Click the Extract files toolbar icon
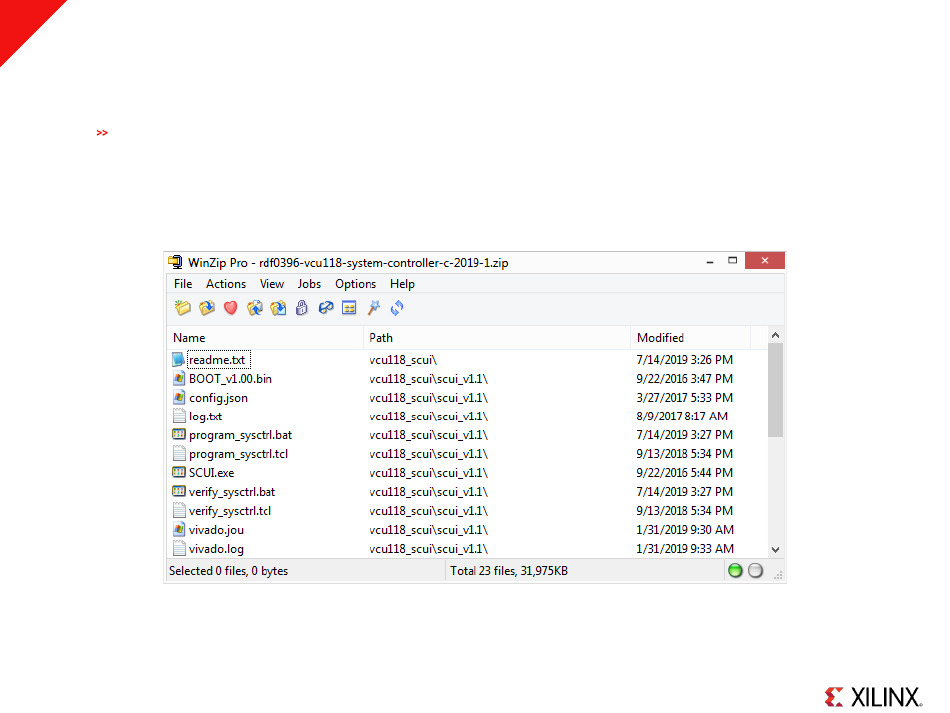This screenshot has width=950, height=713. click(278, 308)
